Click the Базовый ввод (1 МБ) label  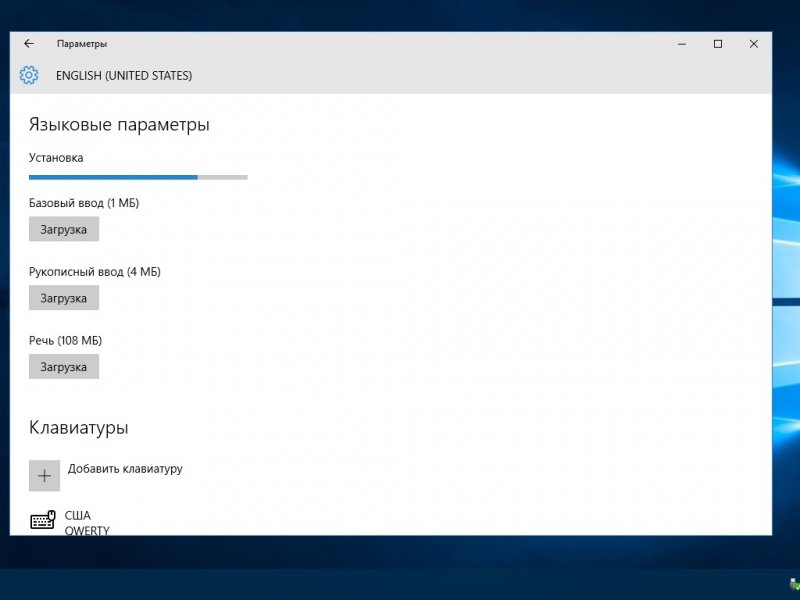point(84,203)
